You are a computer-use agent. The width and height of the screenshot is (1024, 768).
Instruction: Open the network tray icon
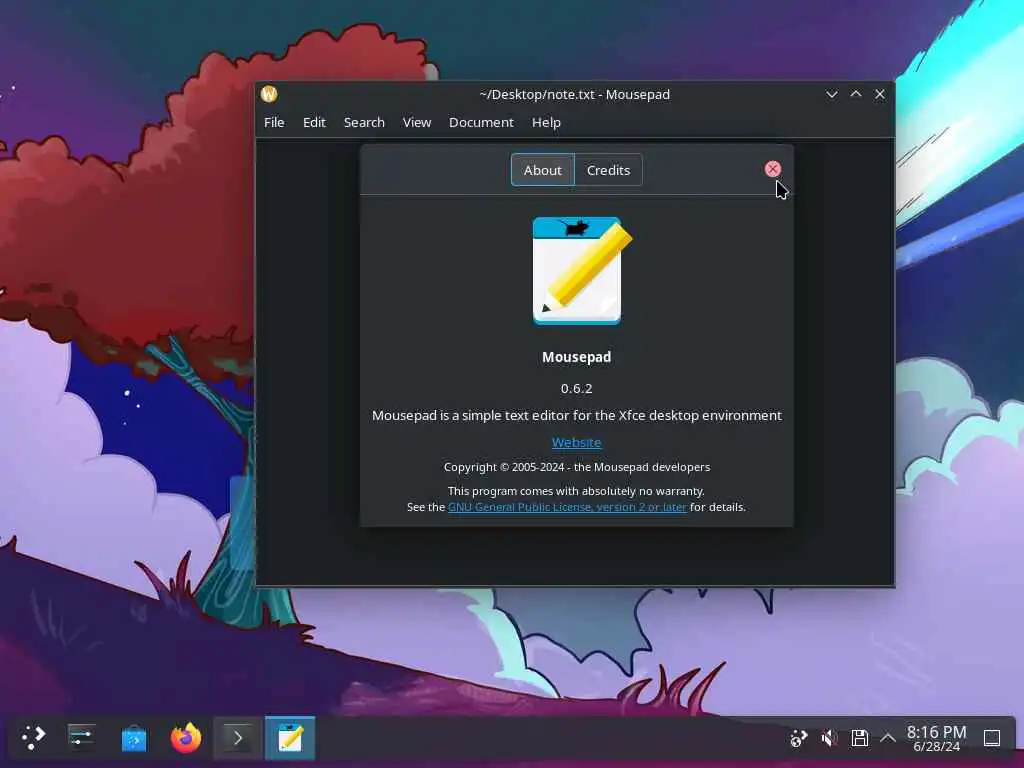798,738
